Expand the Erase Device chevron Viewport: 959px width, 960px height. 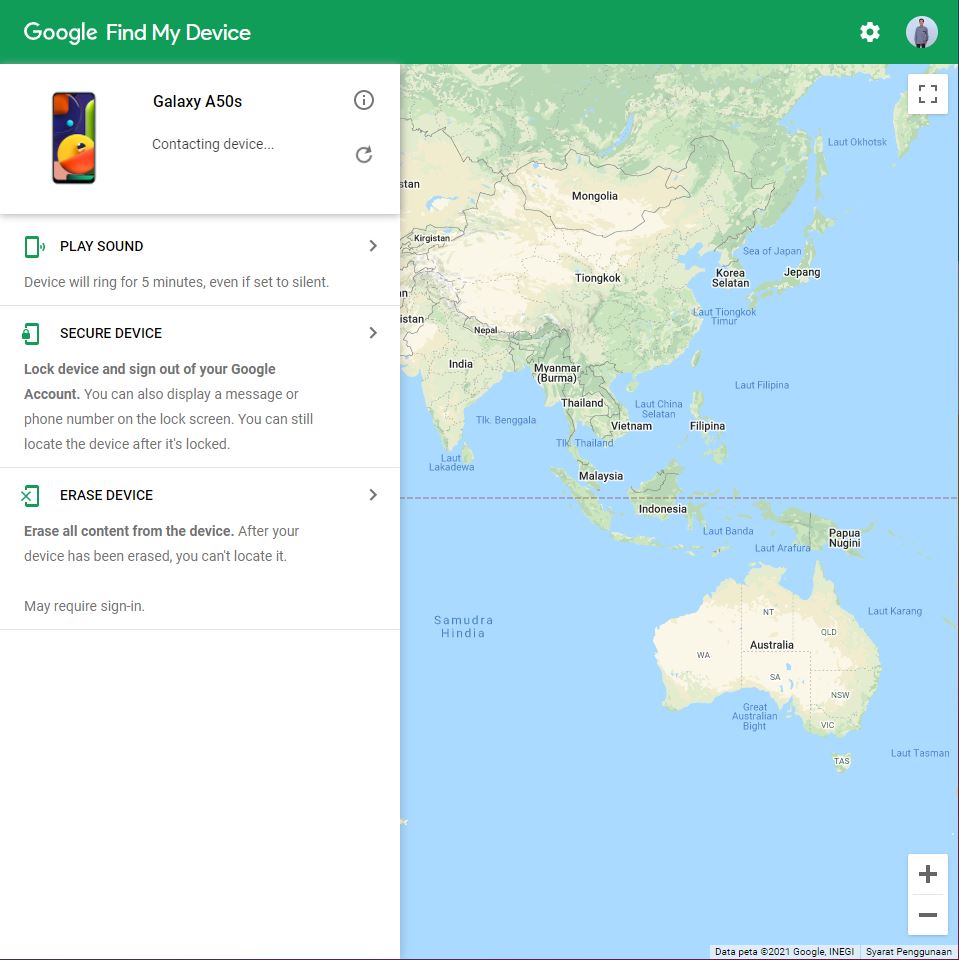click(x=373, y=495)
